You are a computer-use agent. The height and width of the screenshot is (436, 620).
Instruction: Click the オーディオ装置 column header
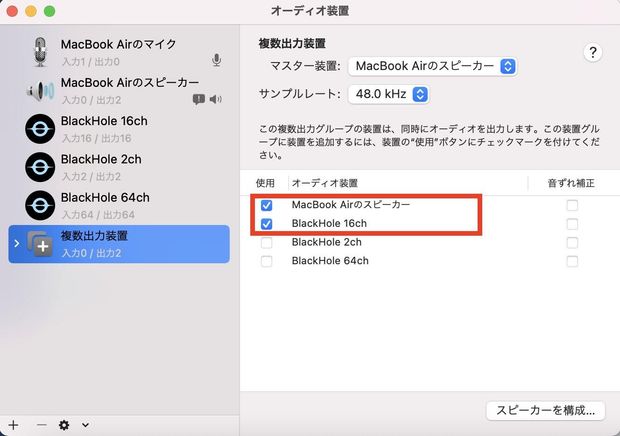pyautogui.click(x=325, y=183)
